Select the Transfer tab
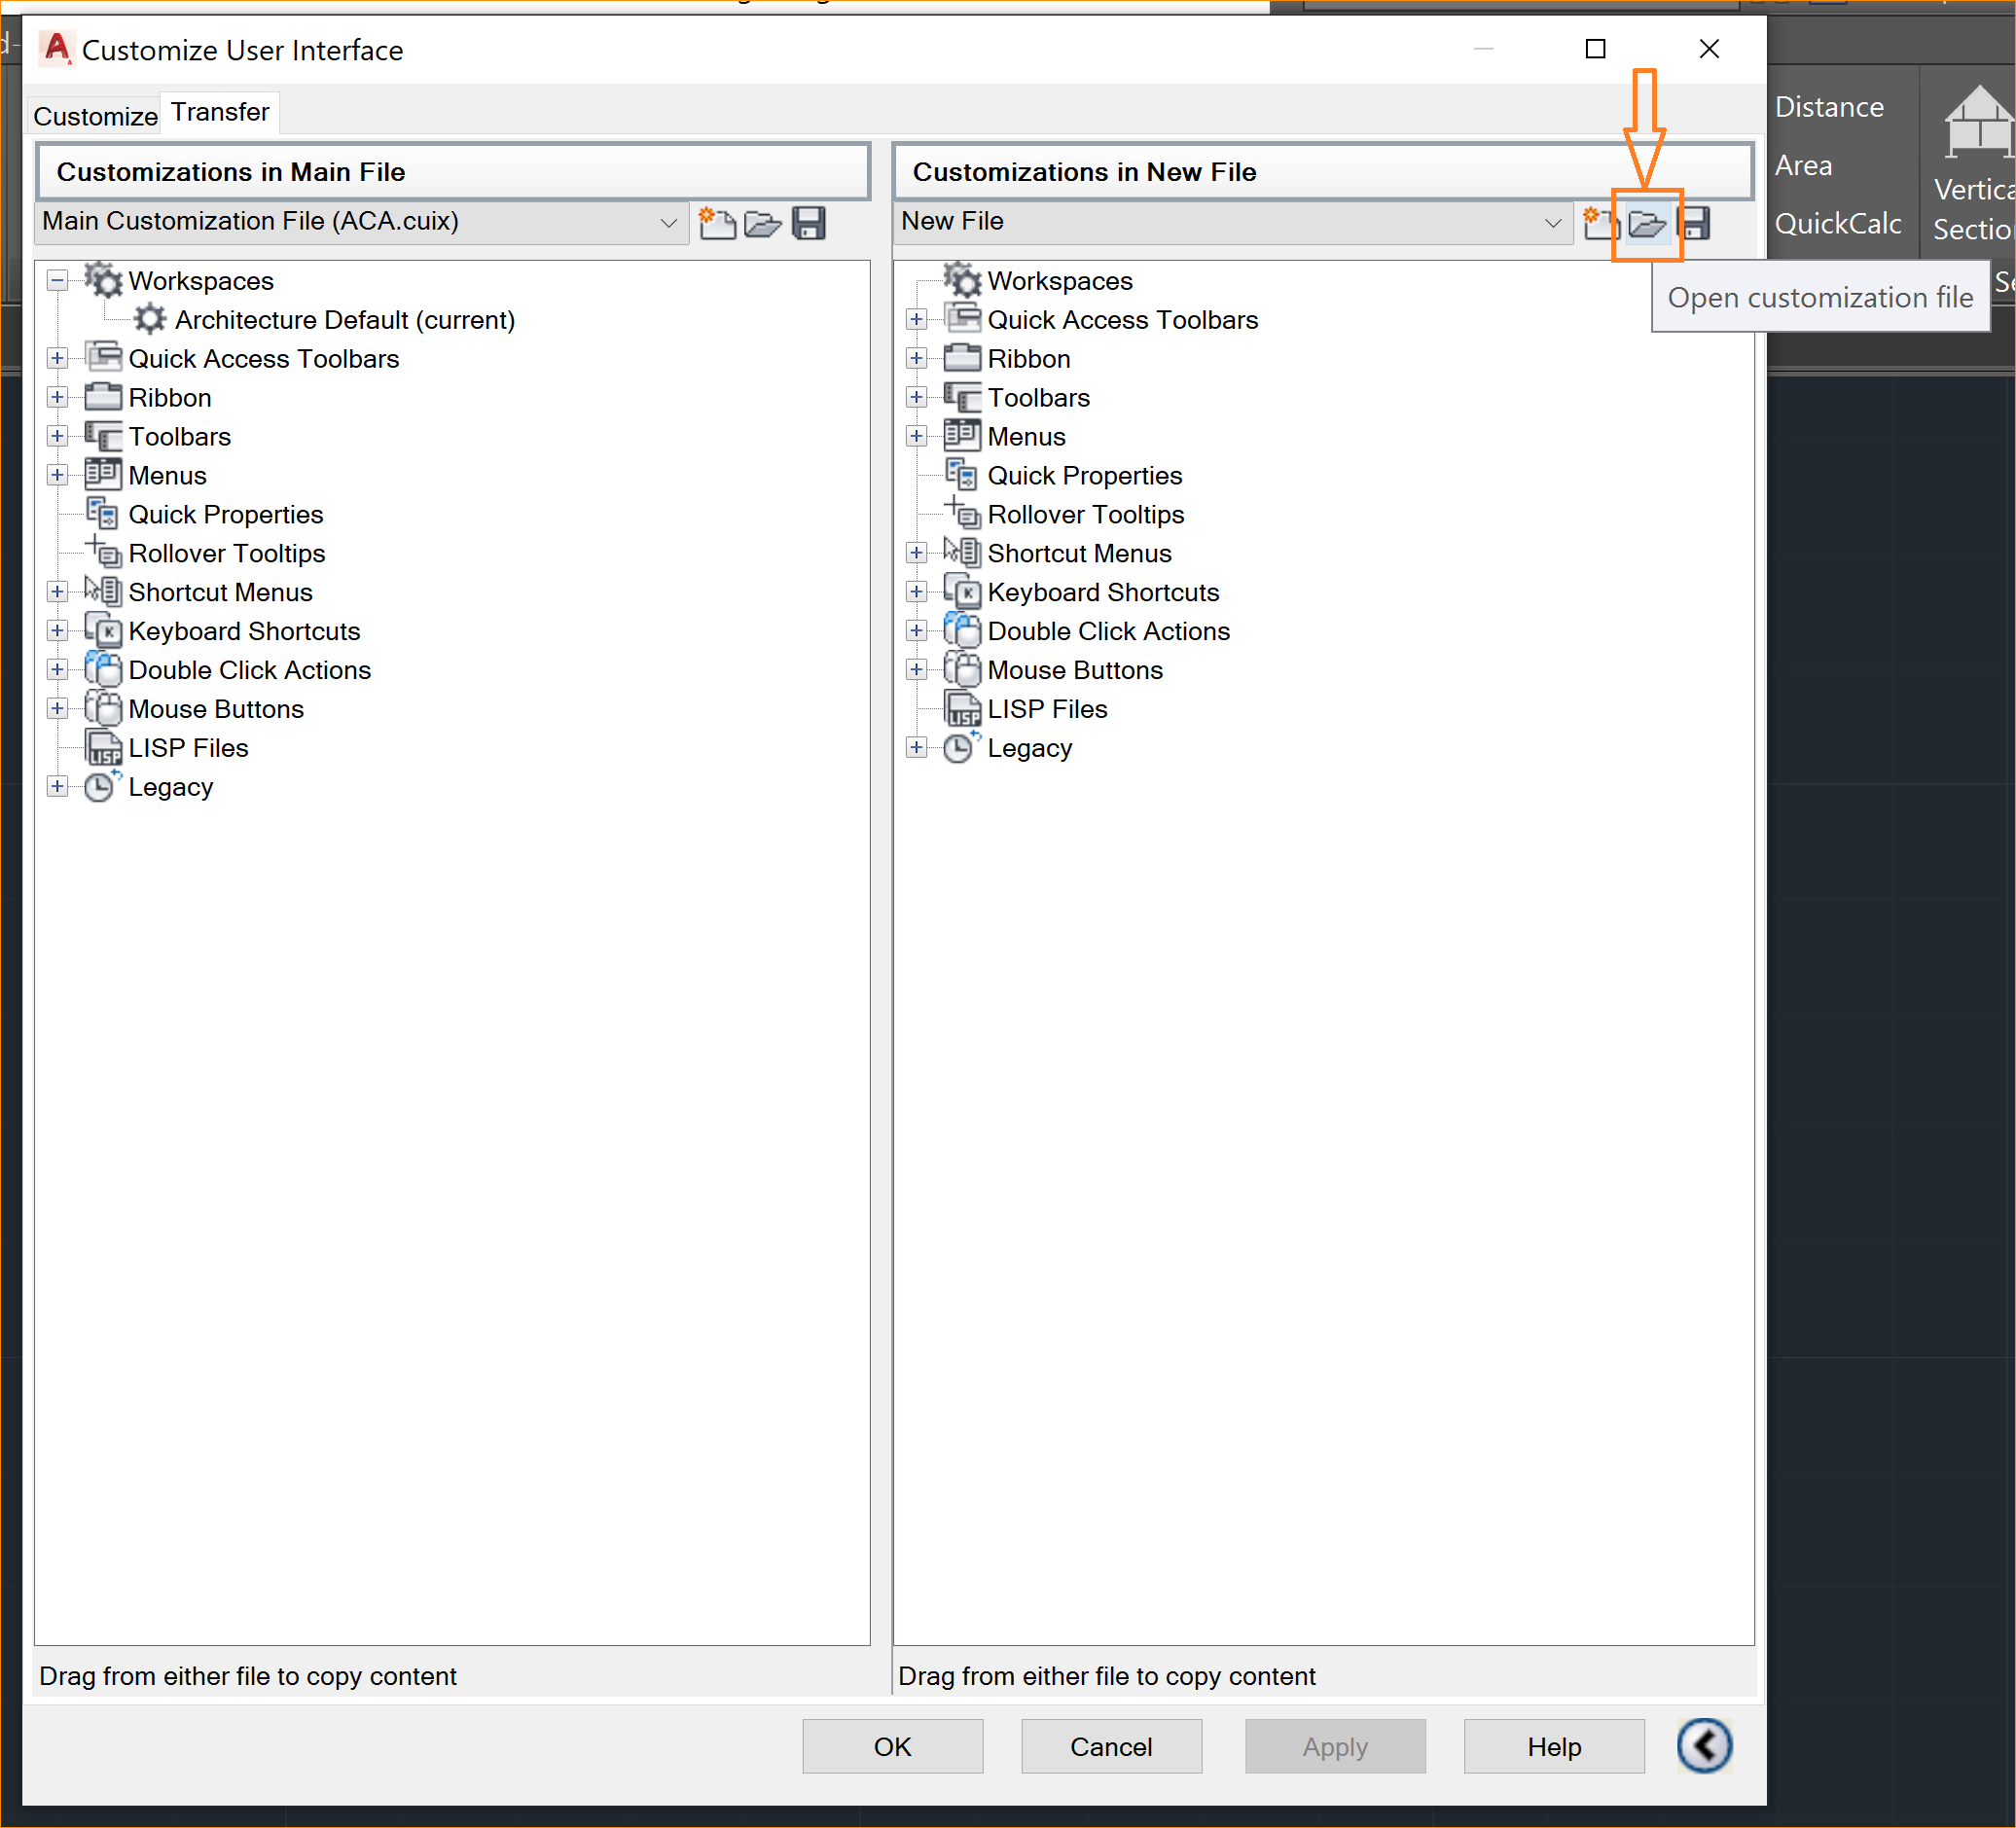The image size is (2016, 1828). click(x=220, y=109)
